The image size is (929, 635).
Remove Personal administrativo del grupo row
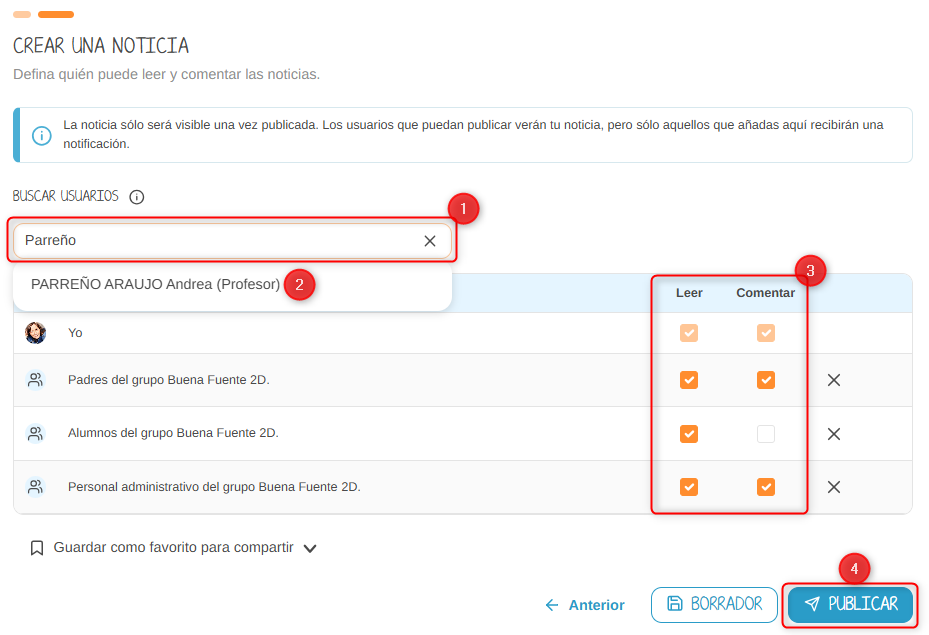(833, 487)
